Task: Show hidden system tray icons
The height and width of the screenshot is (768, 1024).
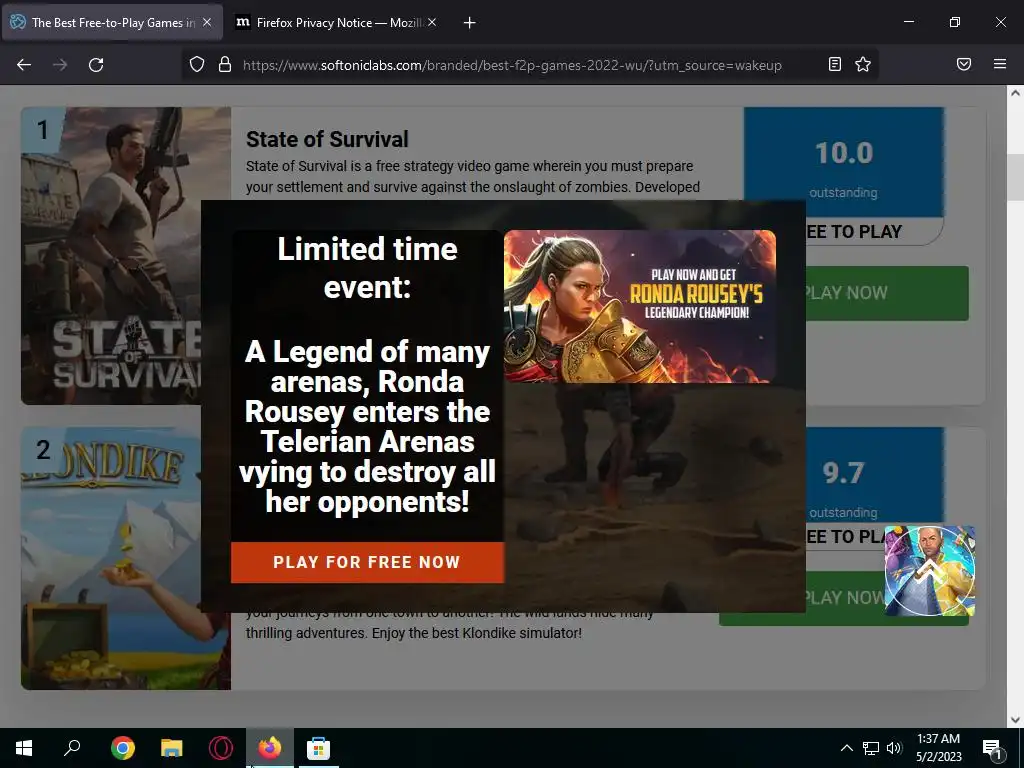Action: (x=846, y=748)
